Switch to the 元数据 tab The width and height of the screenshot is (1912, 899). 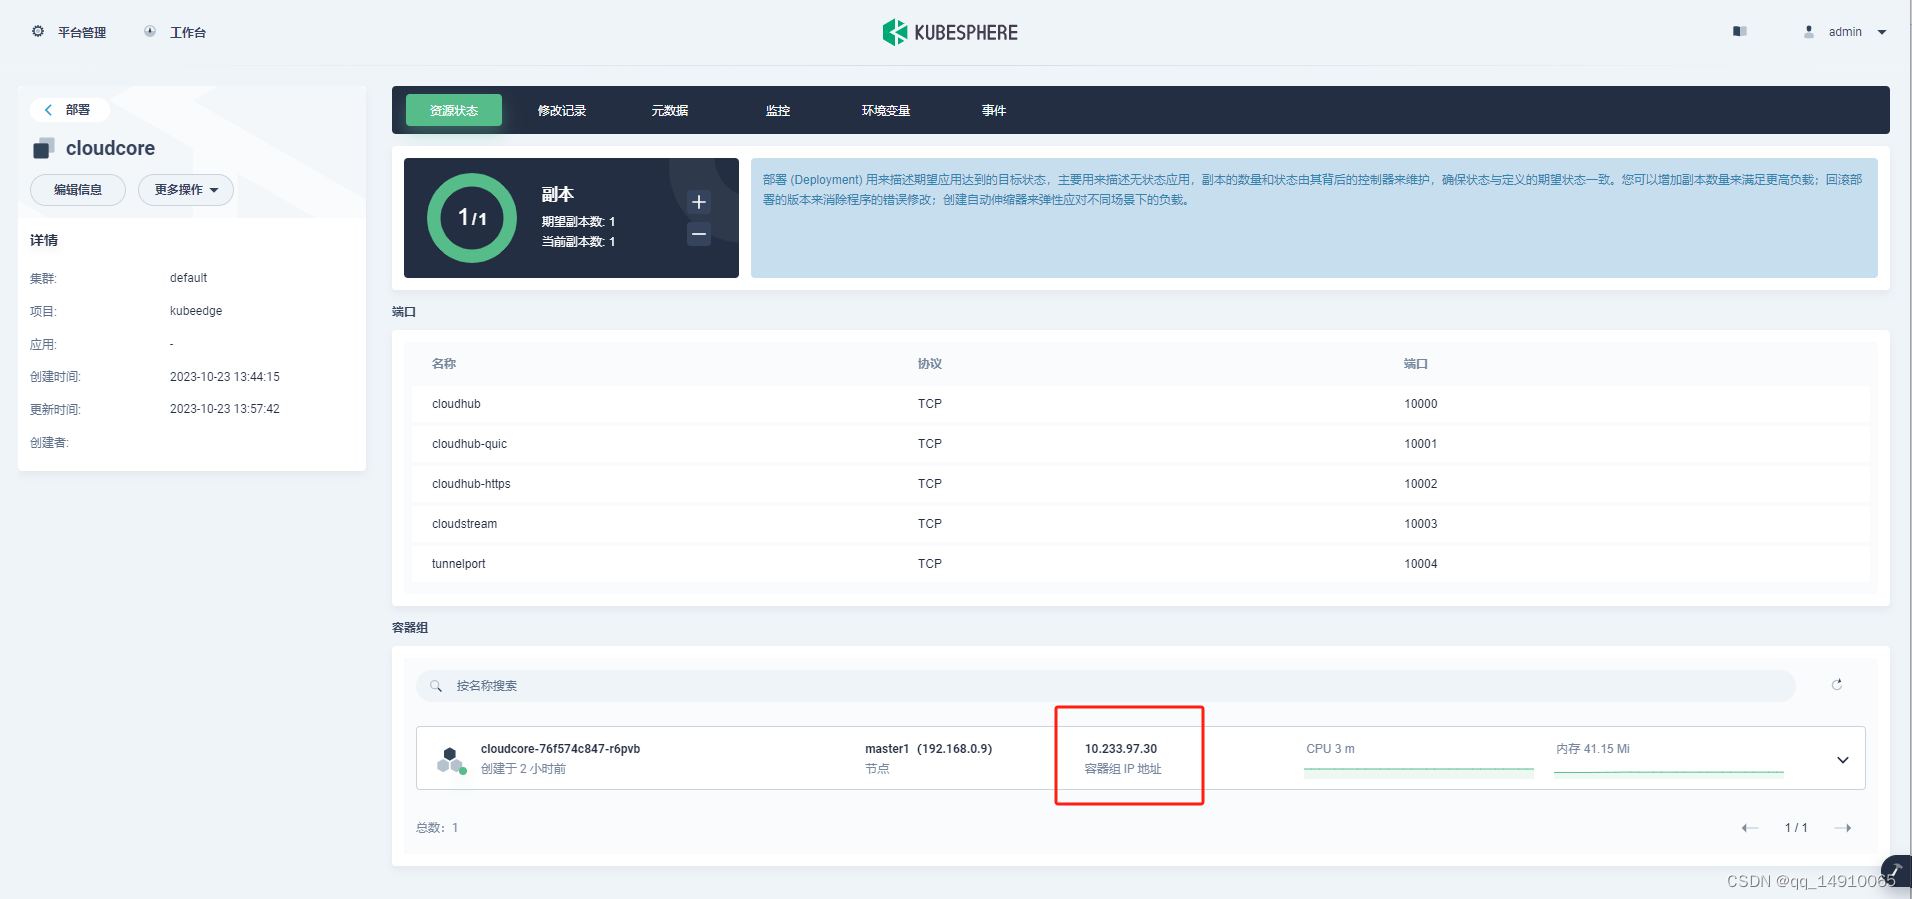[x=670, y=110]
